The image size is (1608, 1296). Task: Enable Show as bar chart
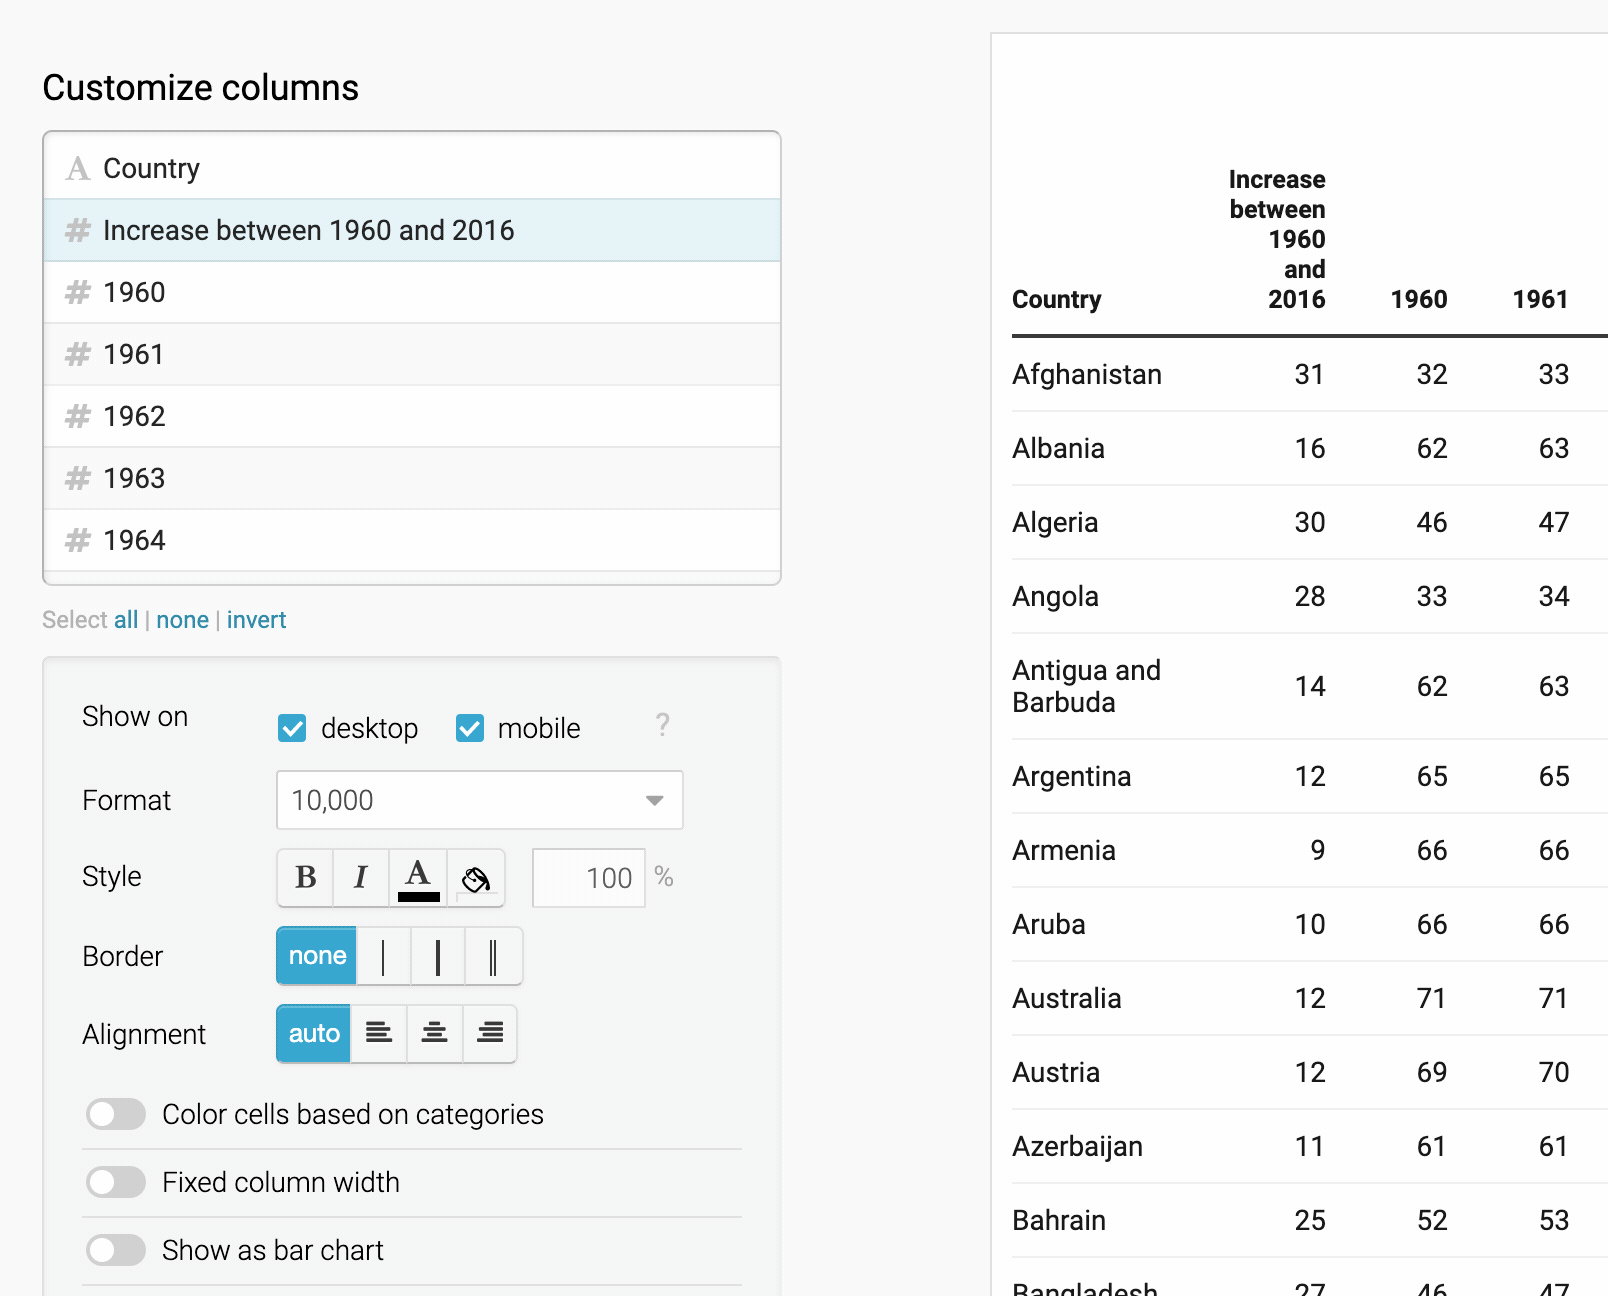[x=115, y=1250]
